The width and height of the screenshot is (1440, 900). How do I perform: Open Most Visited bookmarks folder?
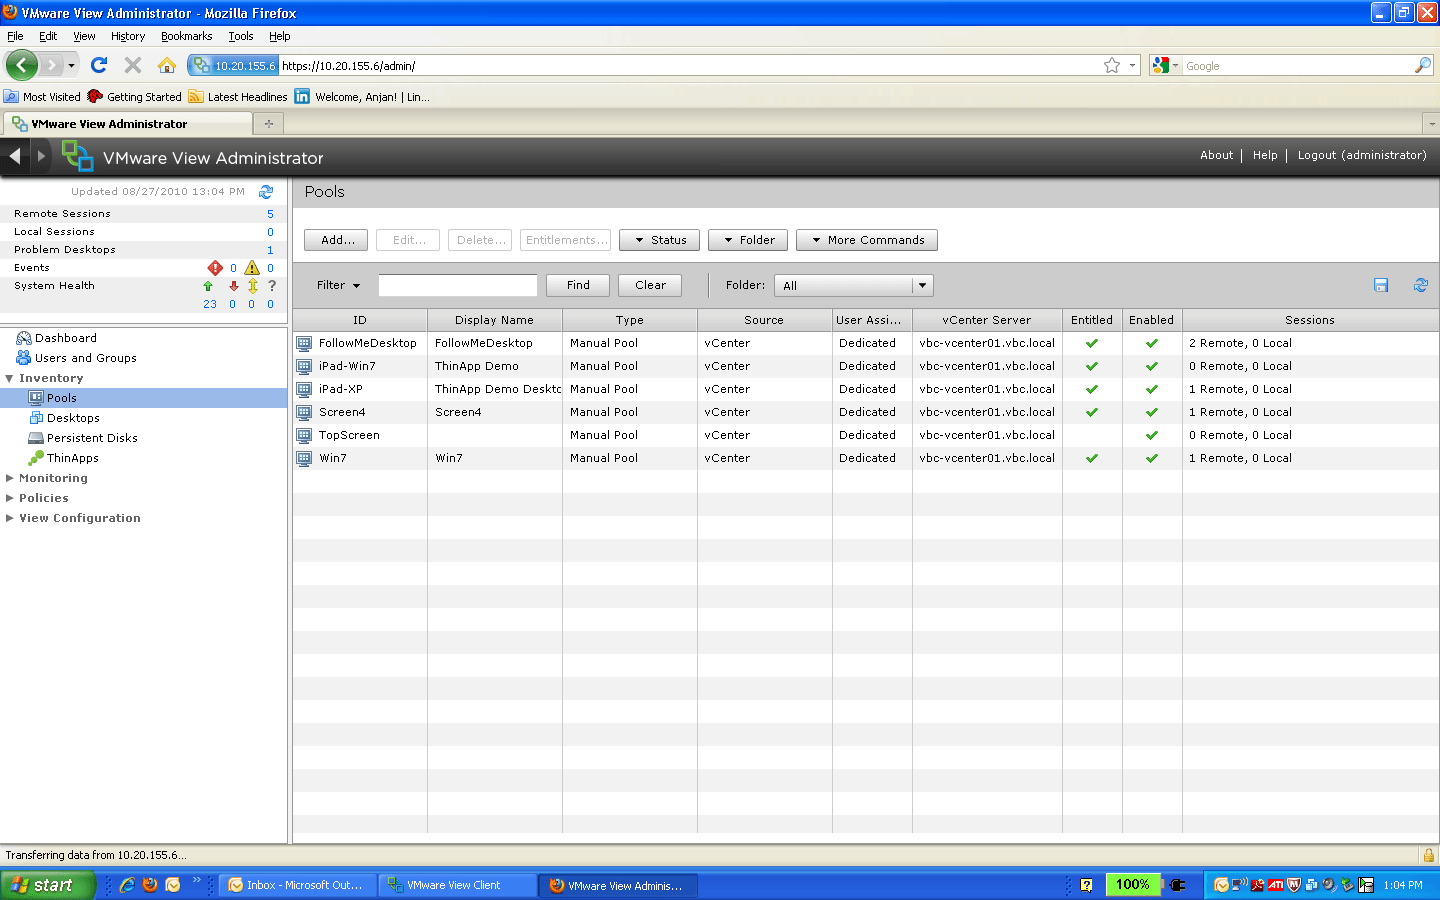(x=42, y=97)
